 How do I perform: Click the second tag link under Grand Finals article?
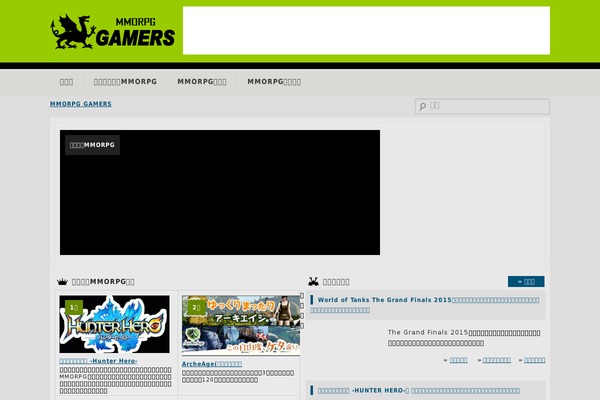coord(497,360)
